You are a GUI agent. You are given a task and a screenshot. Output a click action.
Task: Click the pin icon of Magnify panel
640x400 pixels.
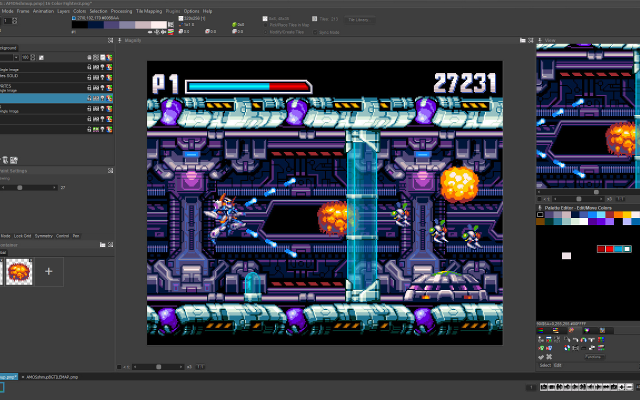(x=120, y=40)
